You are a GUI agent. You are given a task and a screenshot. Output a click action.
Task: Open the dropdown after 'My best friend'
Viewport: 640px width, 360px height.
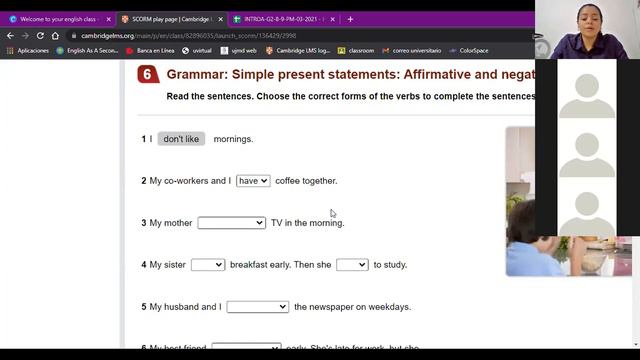247,346
